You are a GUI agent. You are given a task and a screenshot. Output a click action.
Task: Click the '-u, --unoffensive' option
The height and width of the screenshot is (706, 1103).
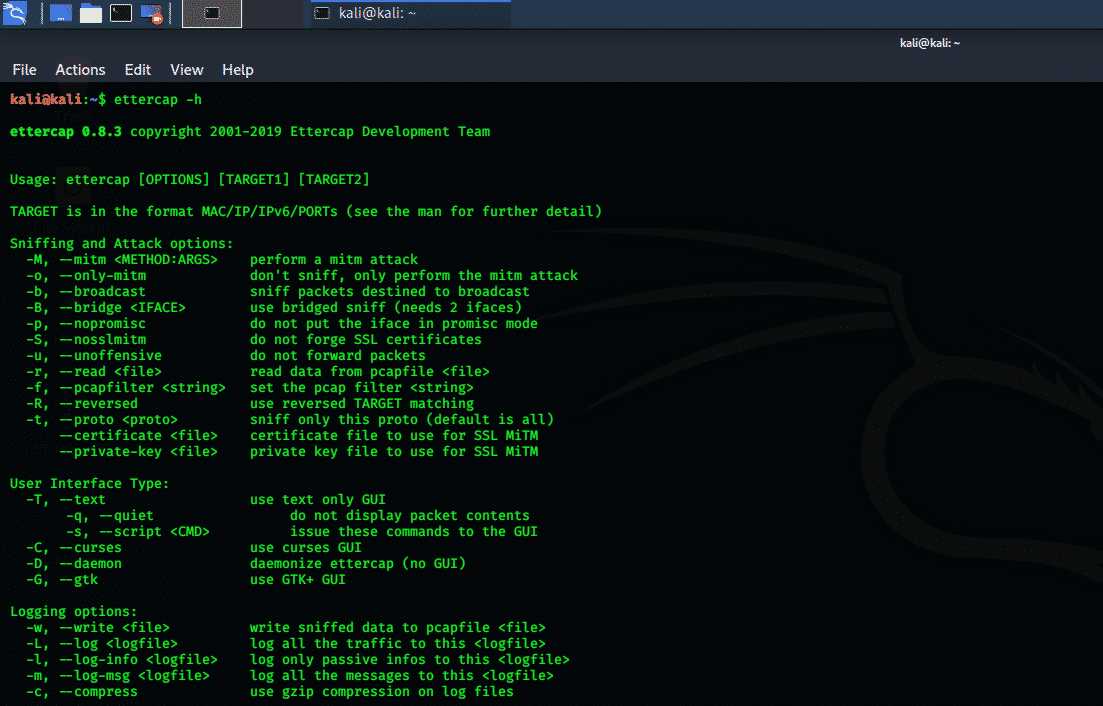coord(94,356)
